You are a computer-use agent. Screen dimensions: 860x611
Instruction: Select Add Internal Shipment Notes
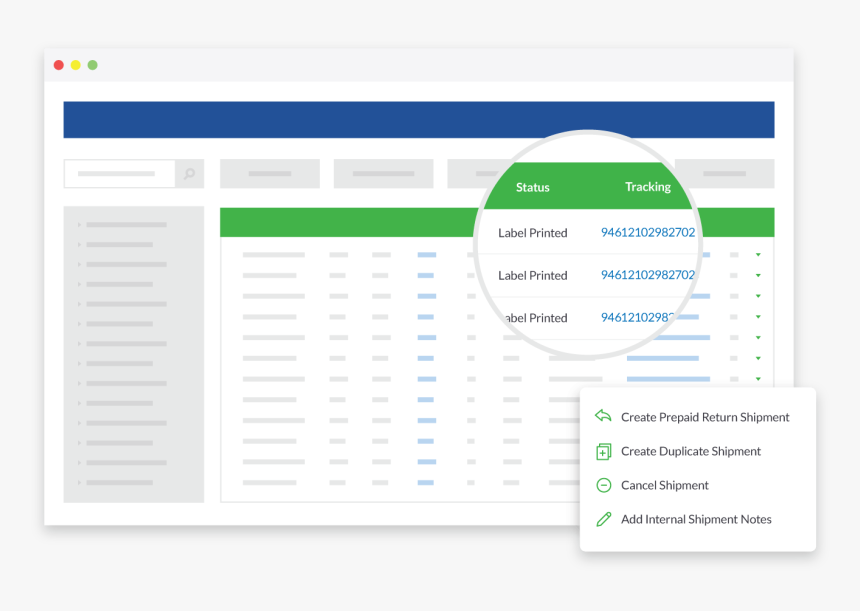pyautogui.click(x=696, y=519)
